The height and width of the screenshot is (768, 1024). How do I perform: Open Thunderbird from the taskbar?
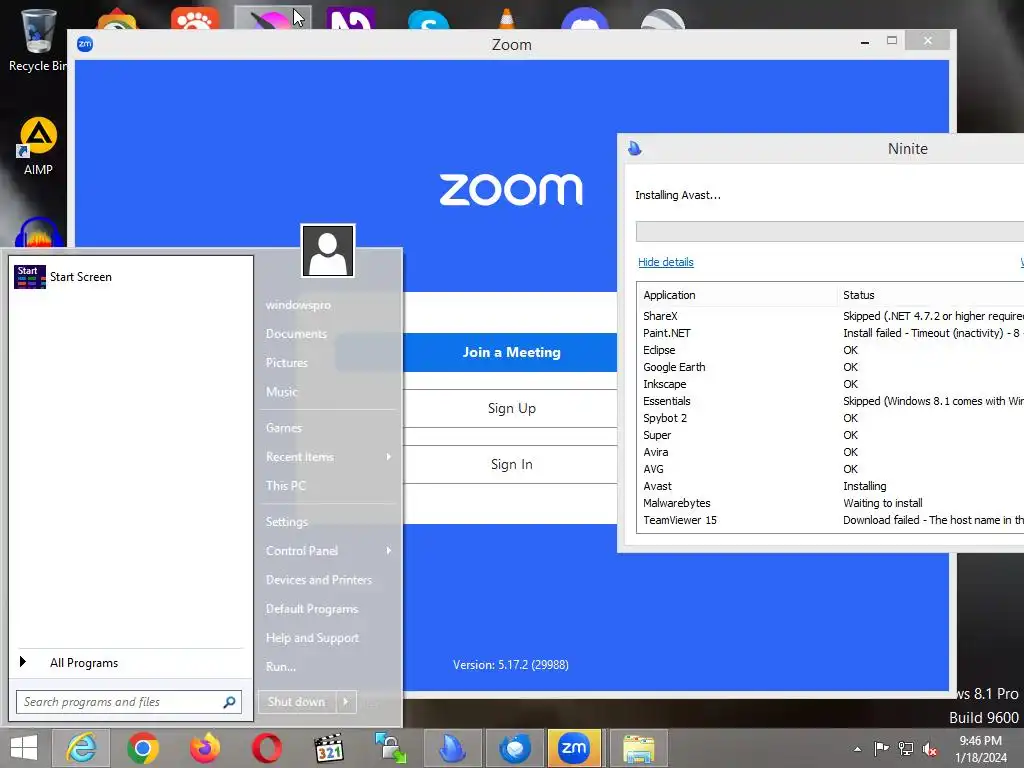click(x=515, y=748)
